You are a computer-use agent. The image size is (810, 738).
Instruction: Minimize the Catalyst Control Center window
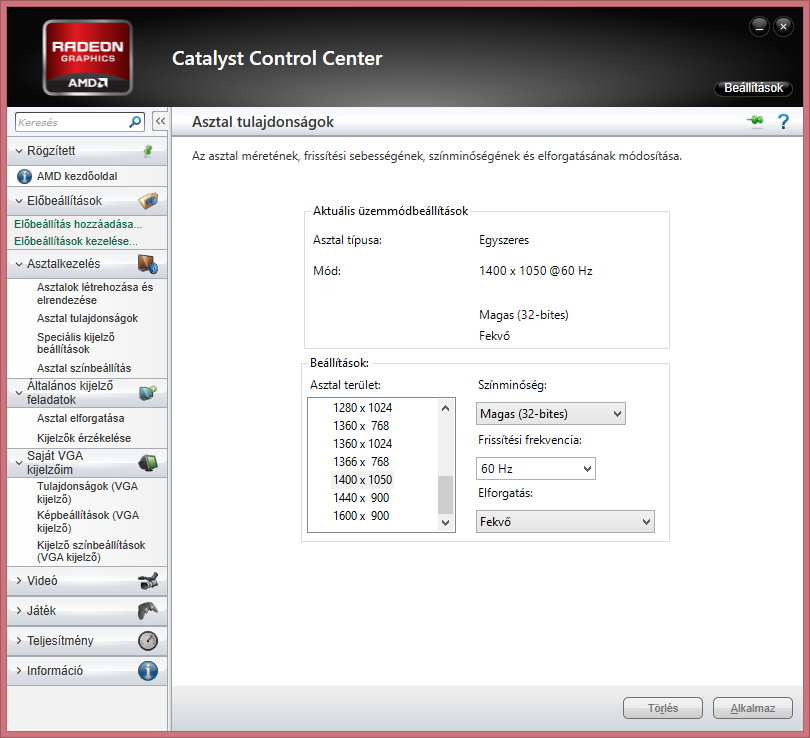pyautogui.click(x=759, y=26)
